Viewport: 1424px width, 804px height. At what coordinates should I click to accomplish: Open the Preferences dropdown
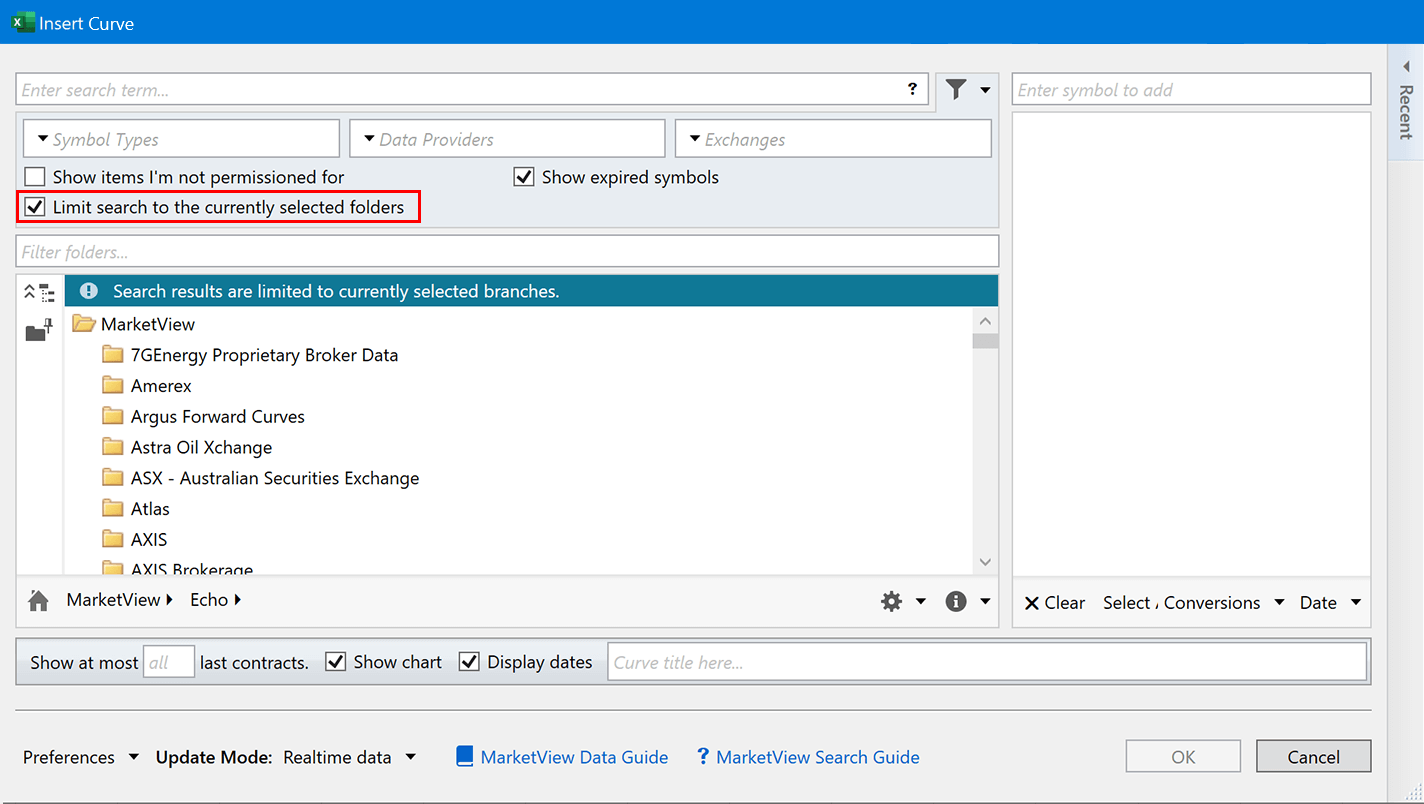(x=81, y=757)
